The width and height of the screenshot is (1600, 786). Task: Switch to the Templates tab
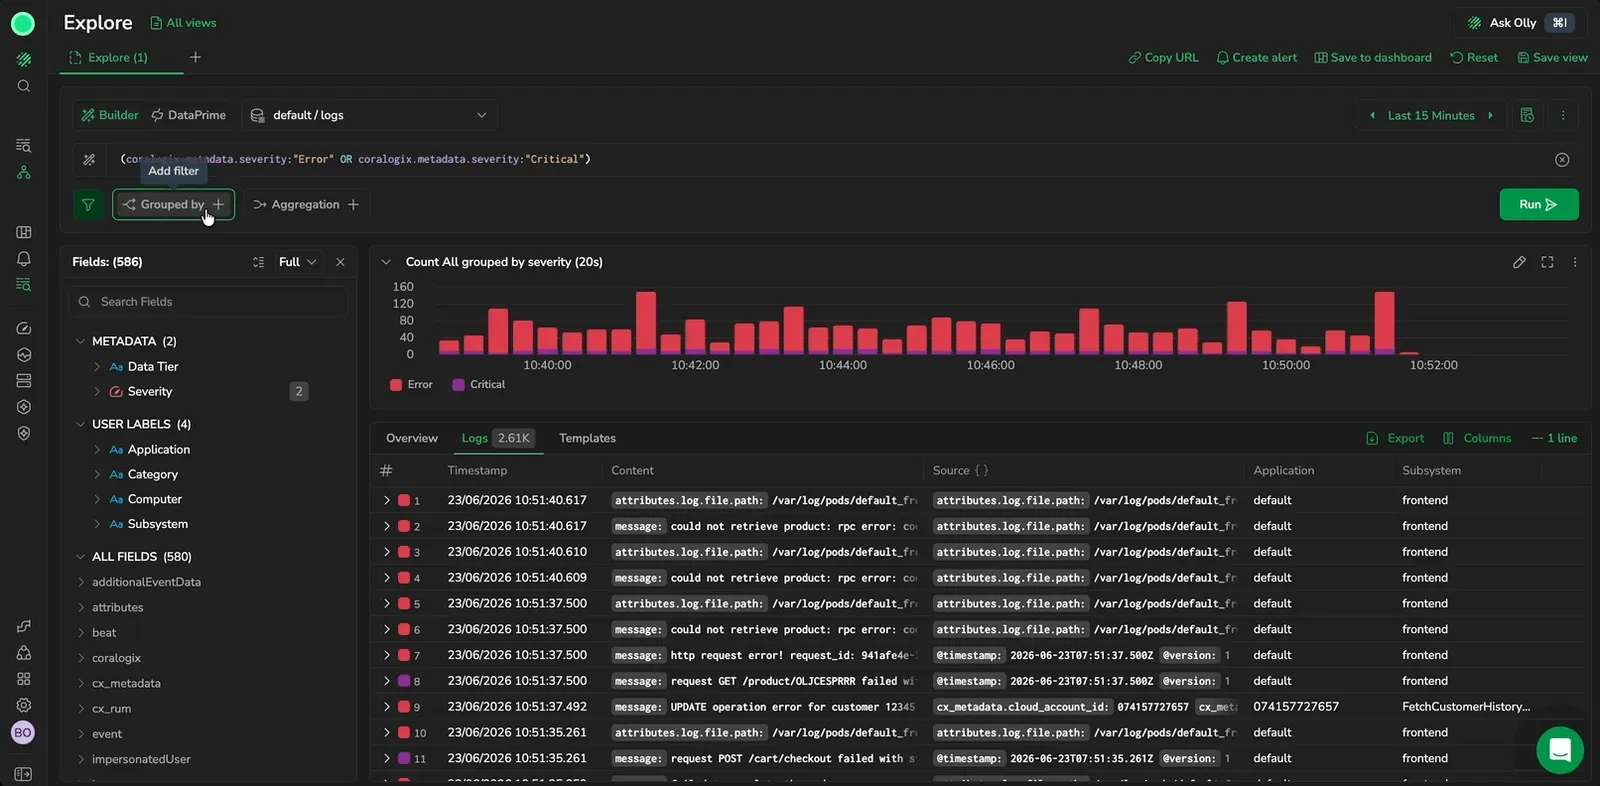(587, 439)
